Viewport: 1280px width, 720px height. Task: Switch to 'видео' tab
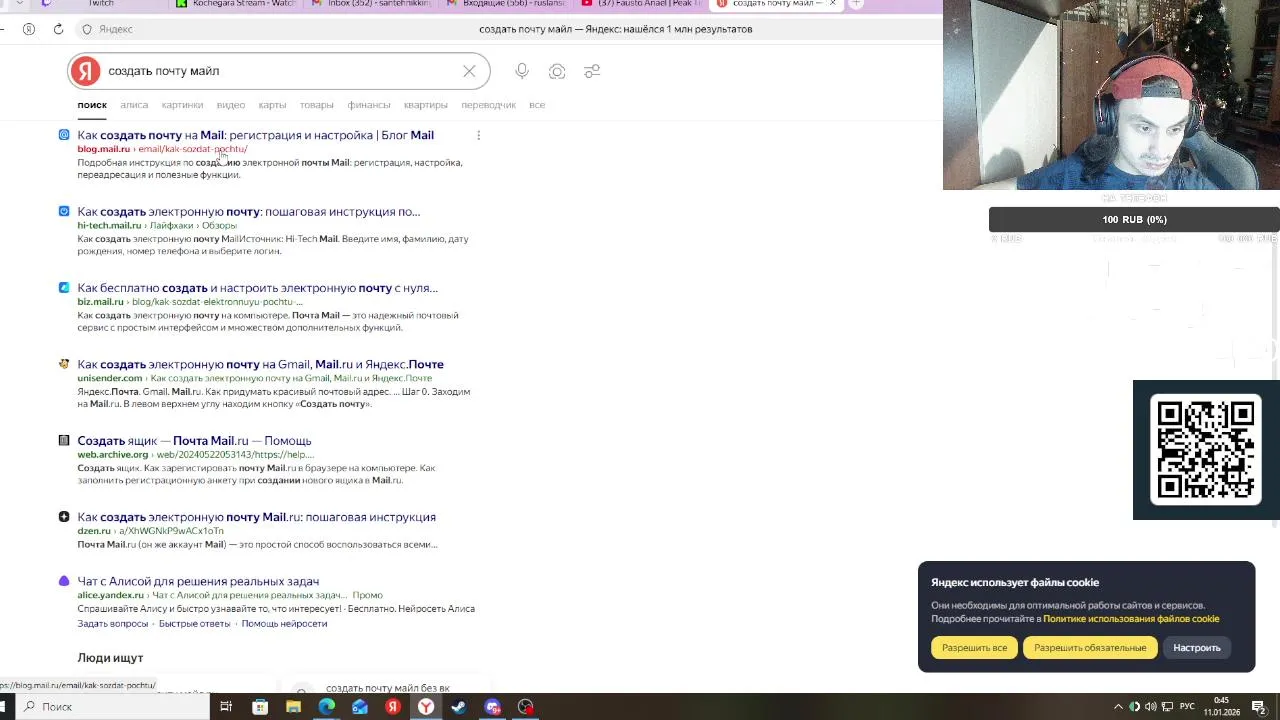(x=231, y=105)
